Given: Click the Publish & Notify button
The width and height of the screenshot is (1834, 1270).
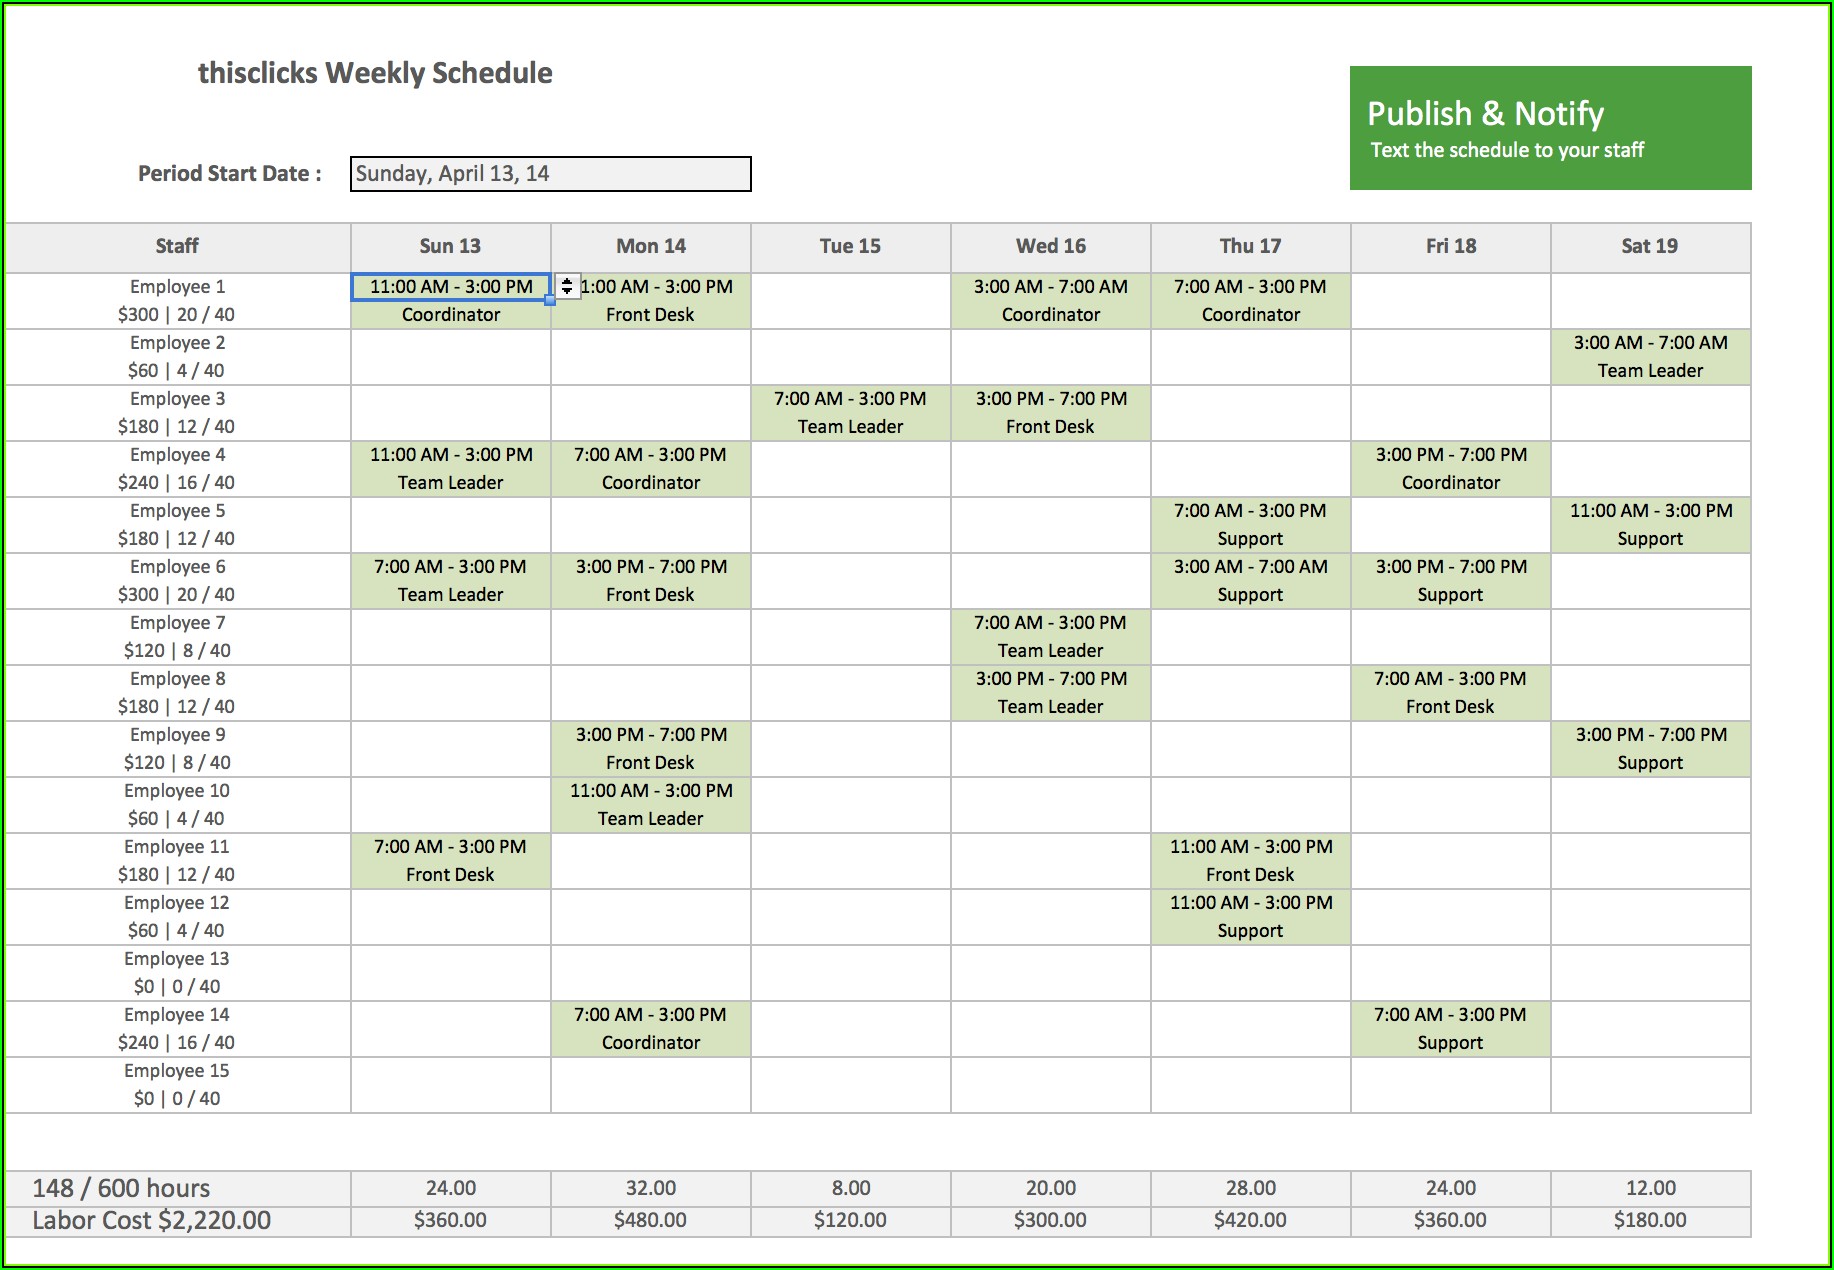Looking at the screenshot, I should [x=1550, y=128].
